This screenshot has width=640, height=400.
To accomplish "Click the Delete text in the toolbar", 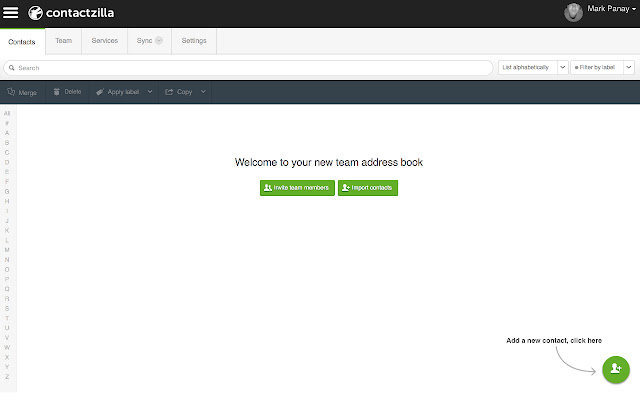I will (x=73, y=92).
